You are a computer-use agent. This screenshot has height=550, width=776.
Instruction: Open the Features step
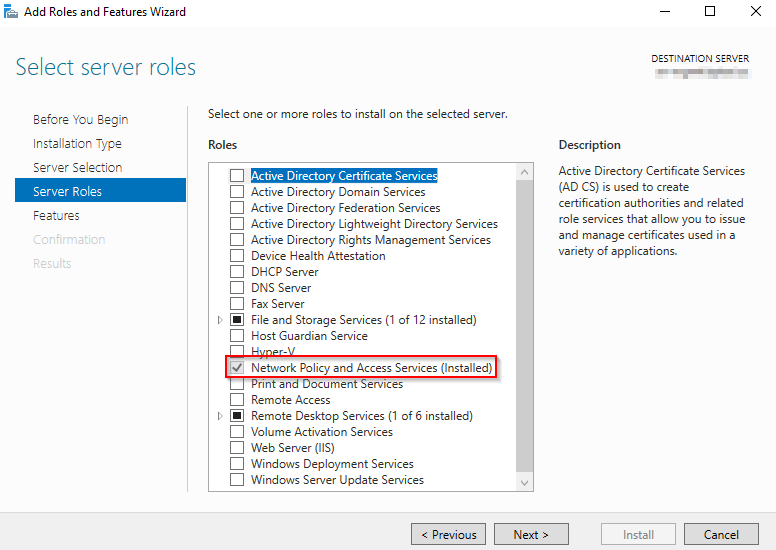tap(56, 216)
